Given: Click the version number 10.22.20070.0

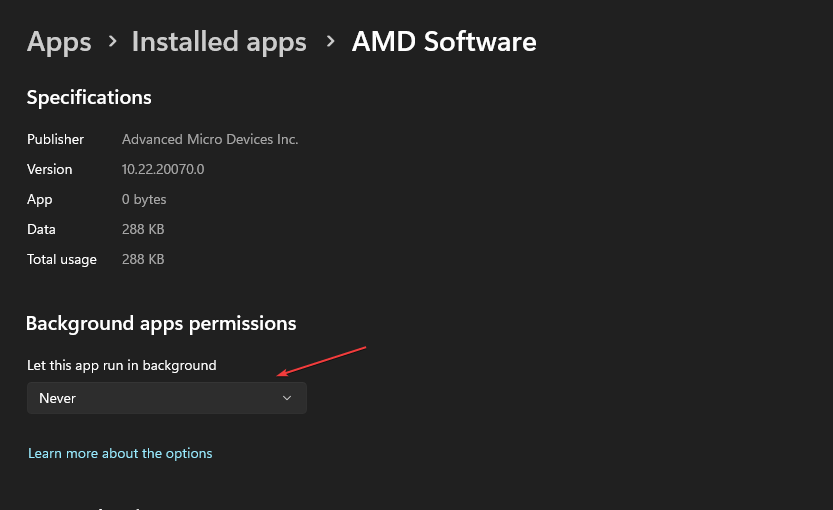Looking at the screenshot, I should pos(163,169).
